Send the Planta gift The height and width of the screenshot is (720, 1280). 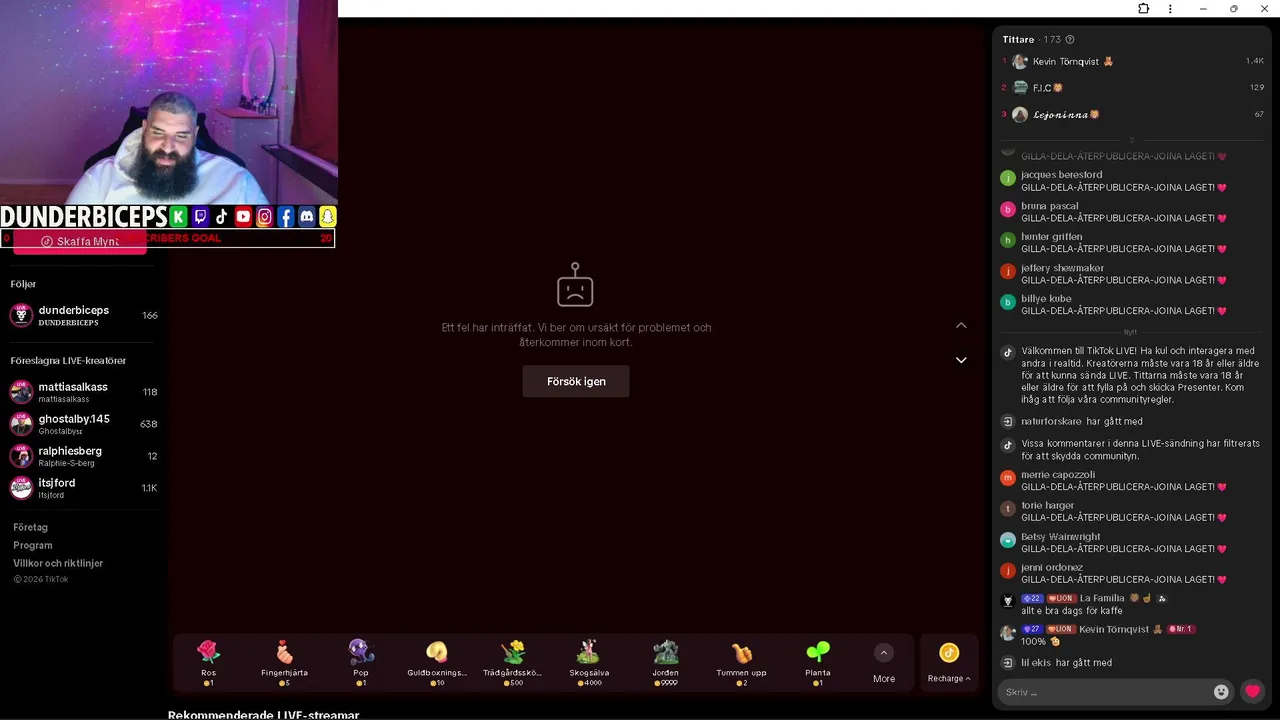818,662
